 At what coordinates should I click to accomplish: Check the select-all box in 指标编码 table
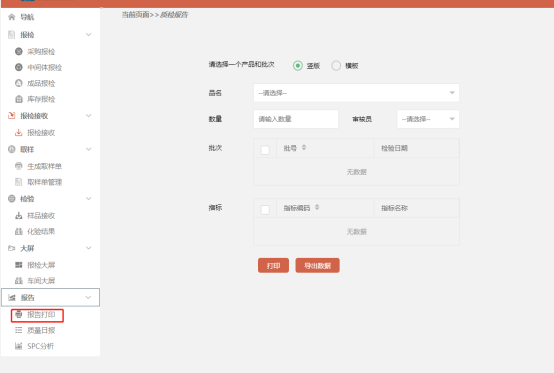[x=265, y=210]
